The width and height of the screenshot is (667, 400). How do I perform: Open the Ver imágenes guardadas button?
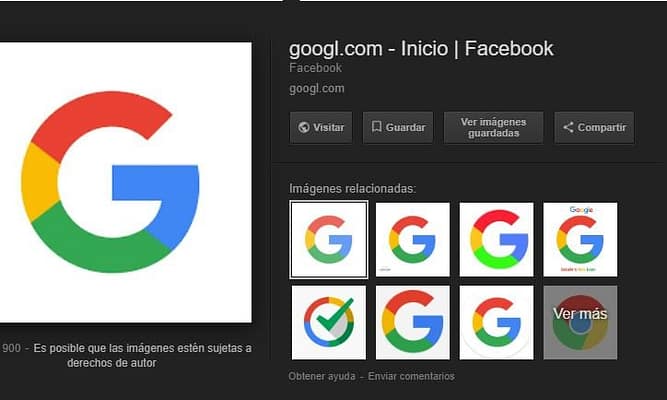[493, 128]
